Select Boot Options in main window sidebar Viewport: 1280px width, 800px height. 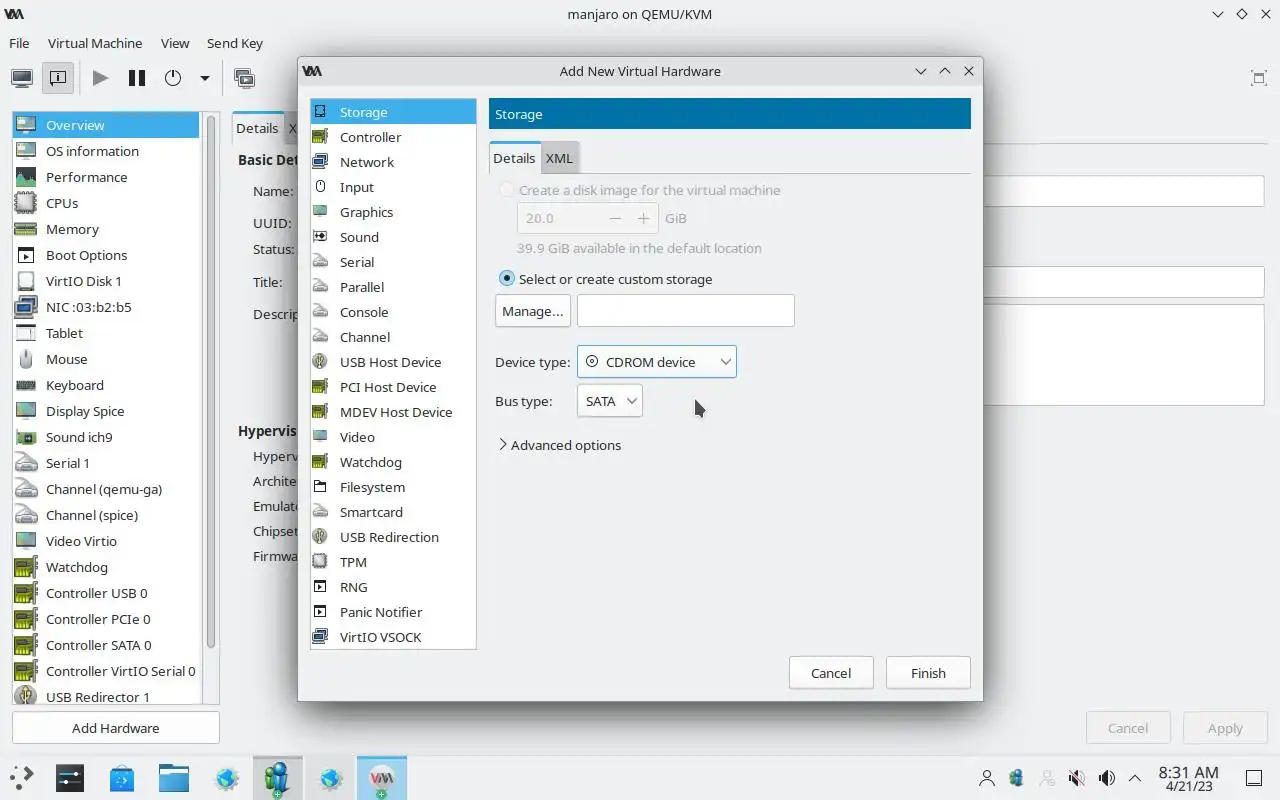point(106,255)
